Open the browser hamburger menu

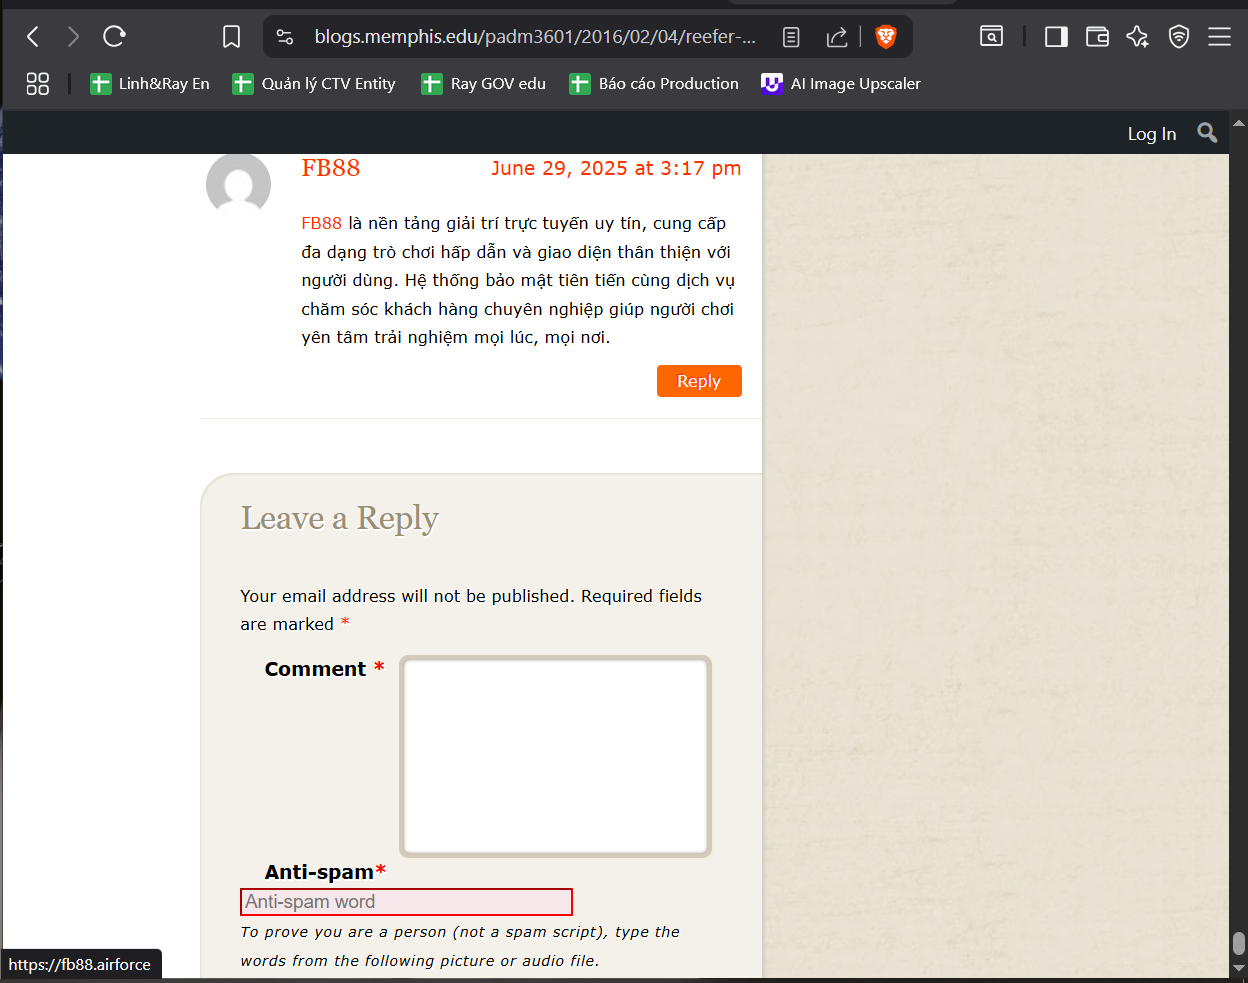[x=1219, y=37]
